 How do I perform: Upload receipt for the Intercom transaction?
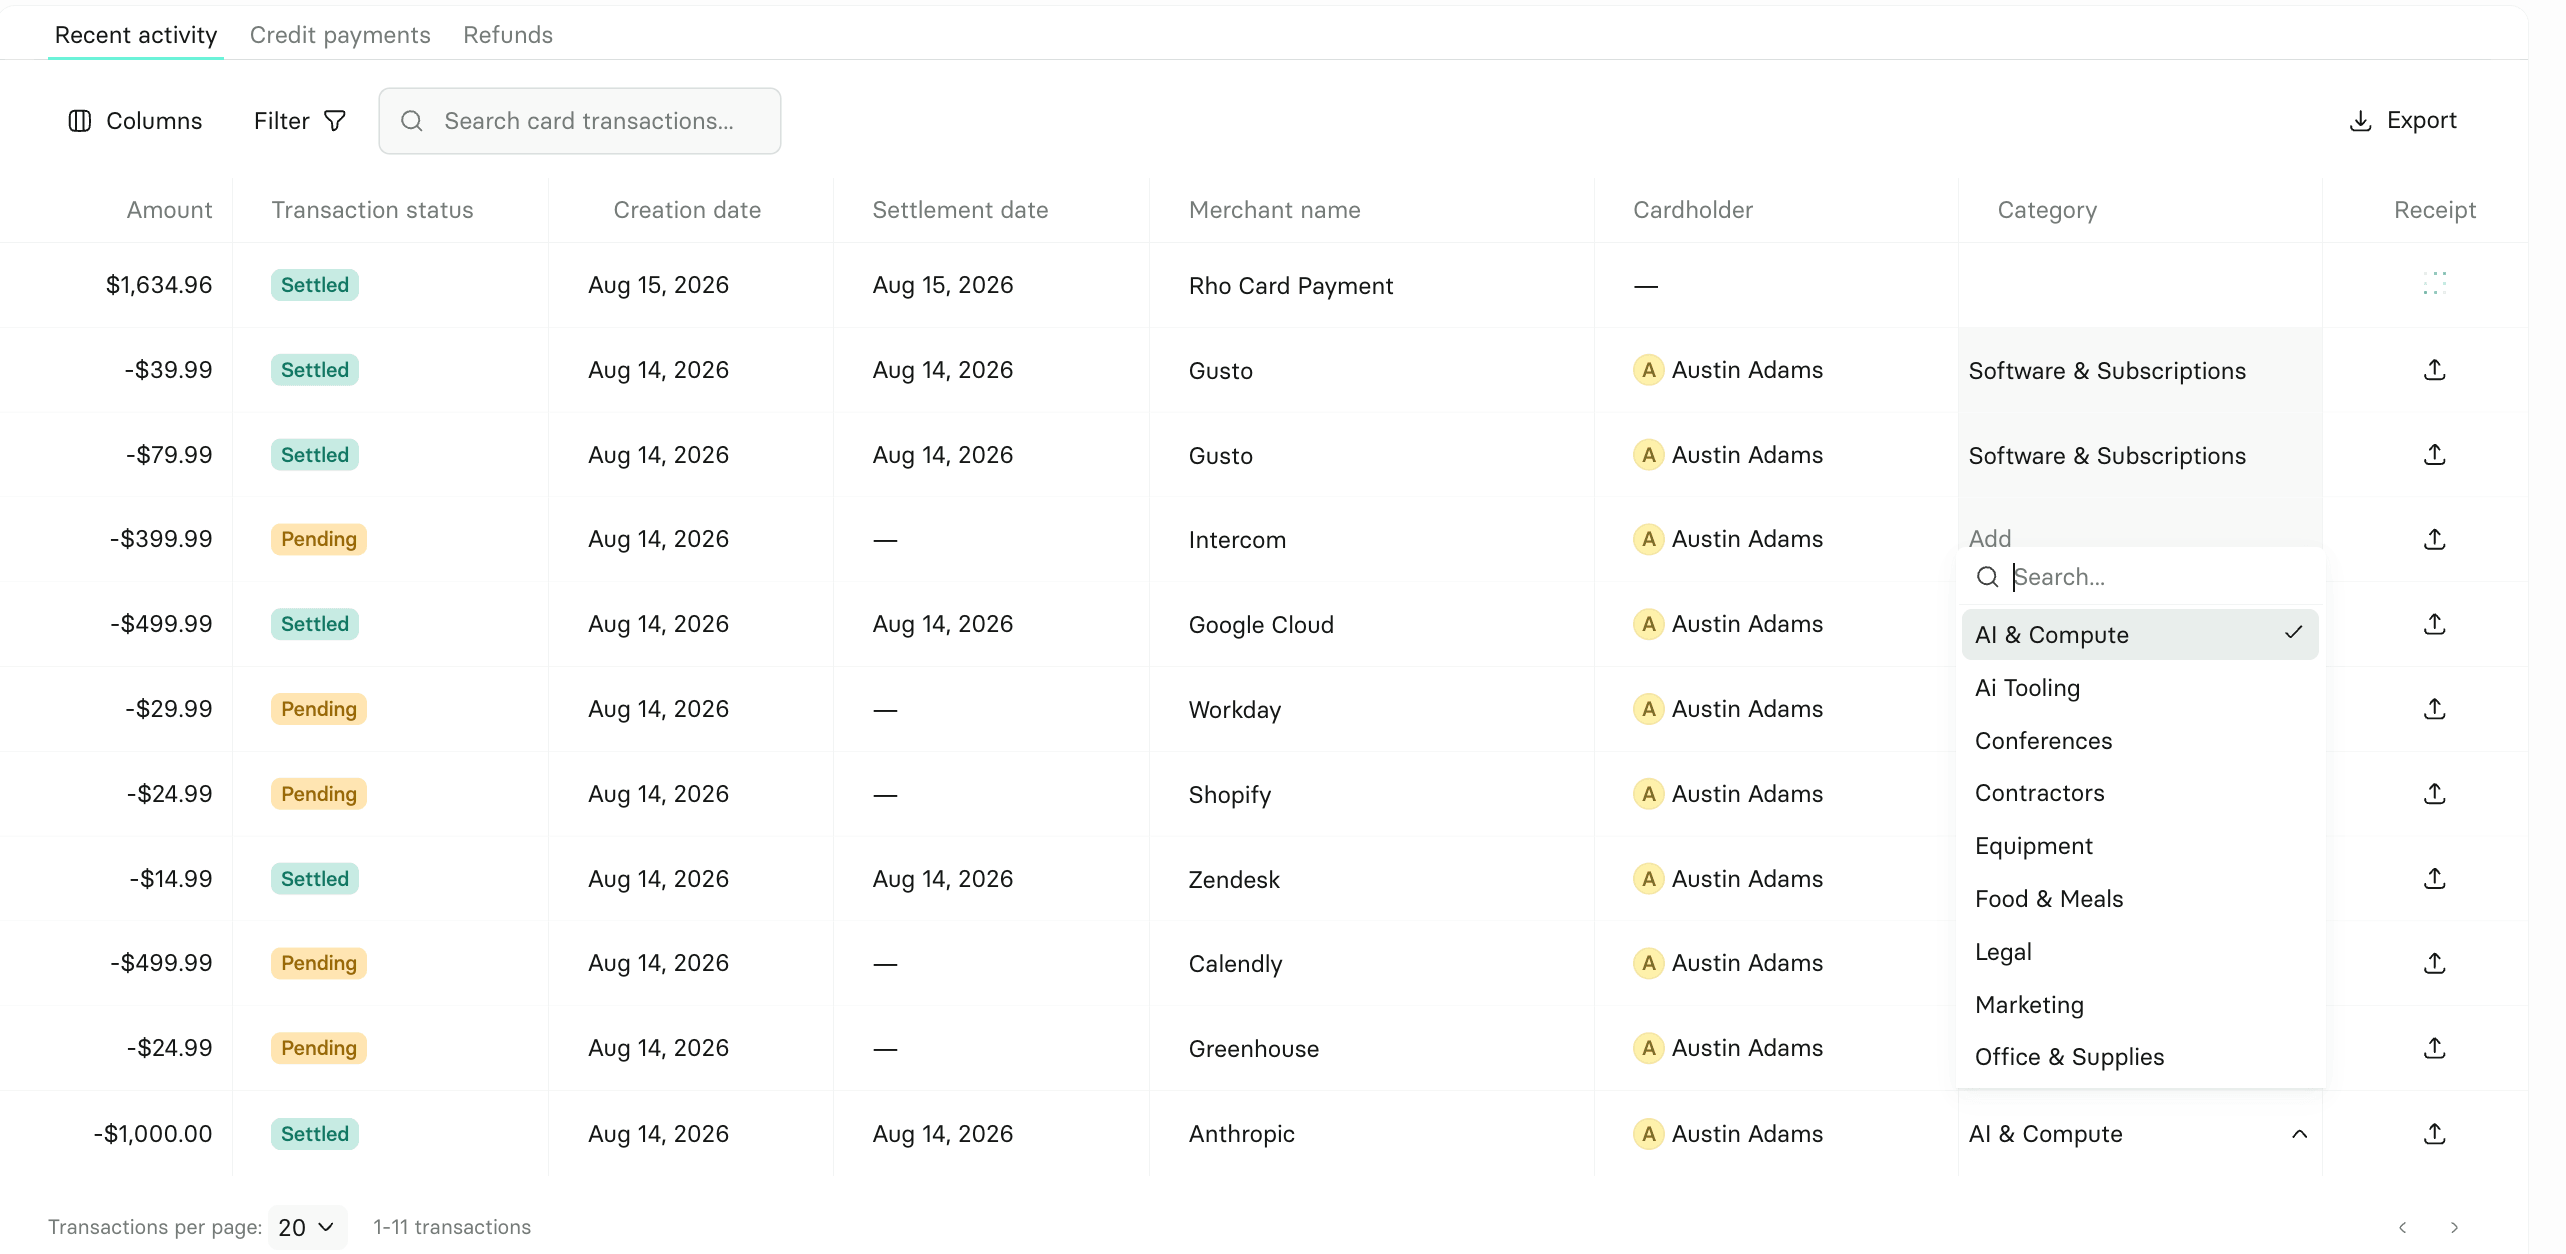[2434, 539]
